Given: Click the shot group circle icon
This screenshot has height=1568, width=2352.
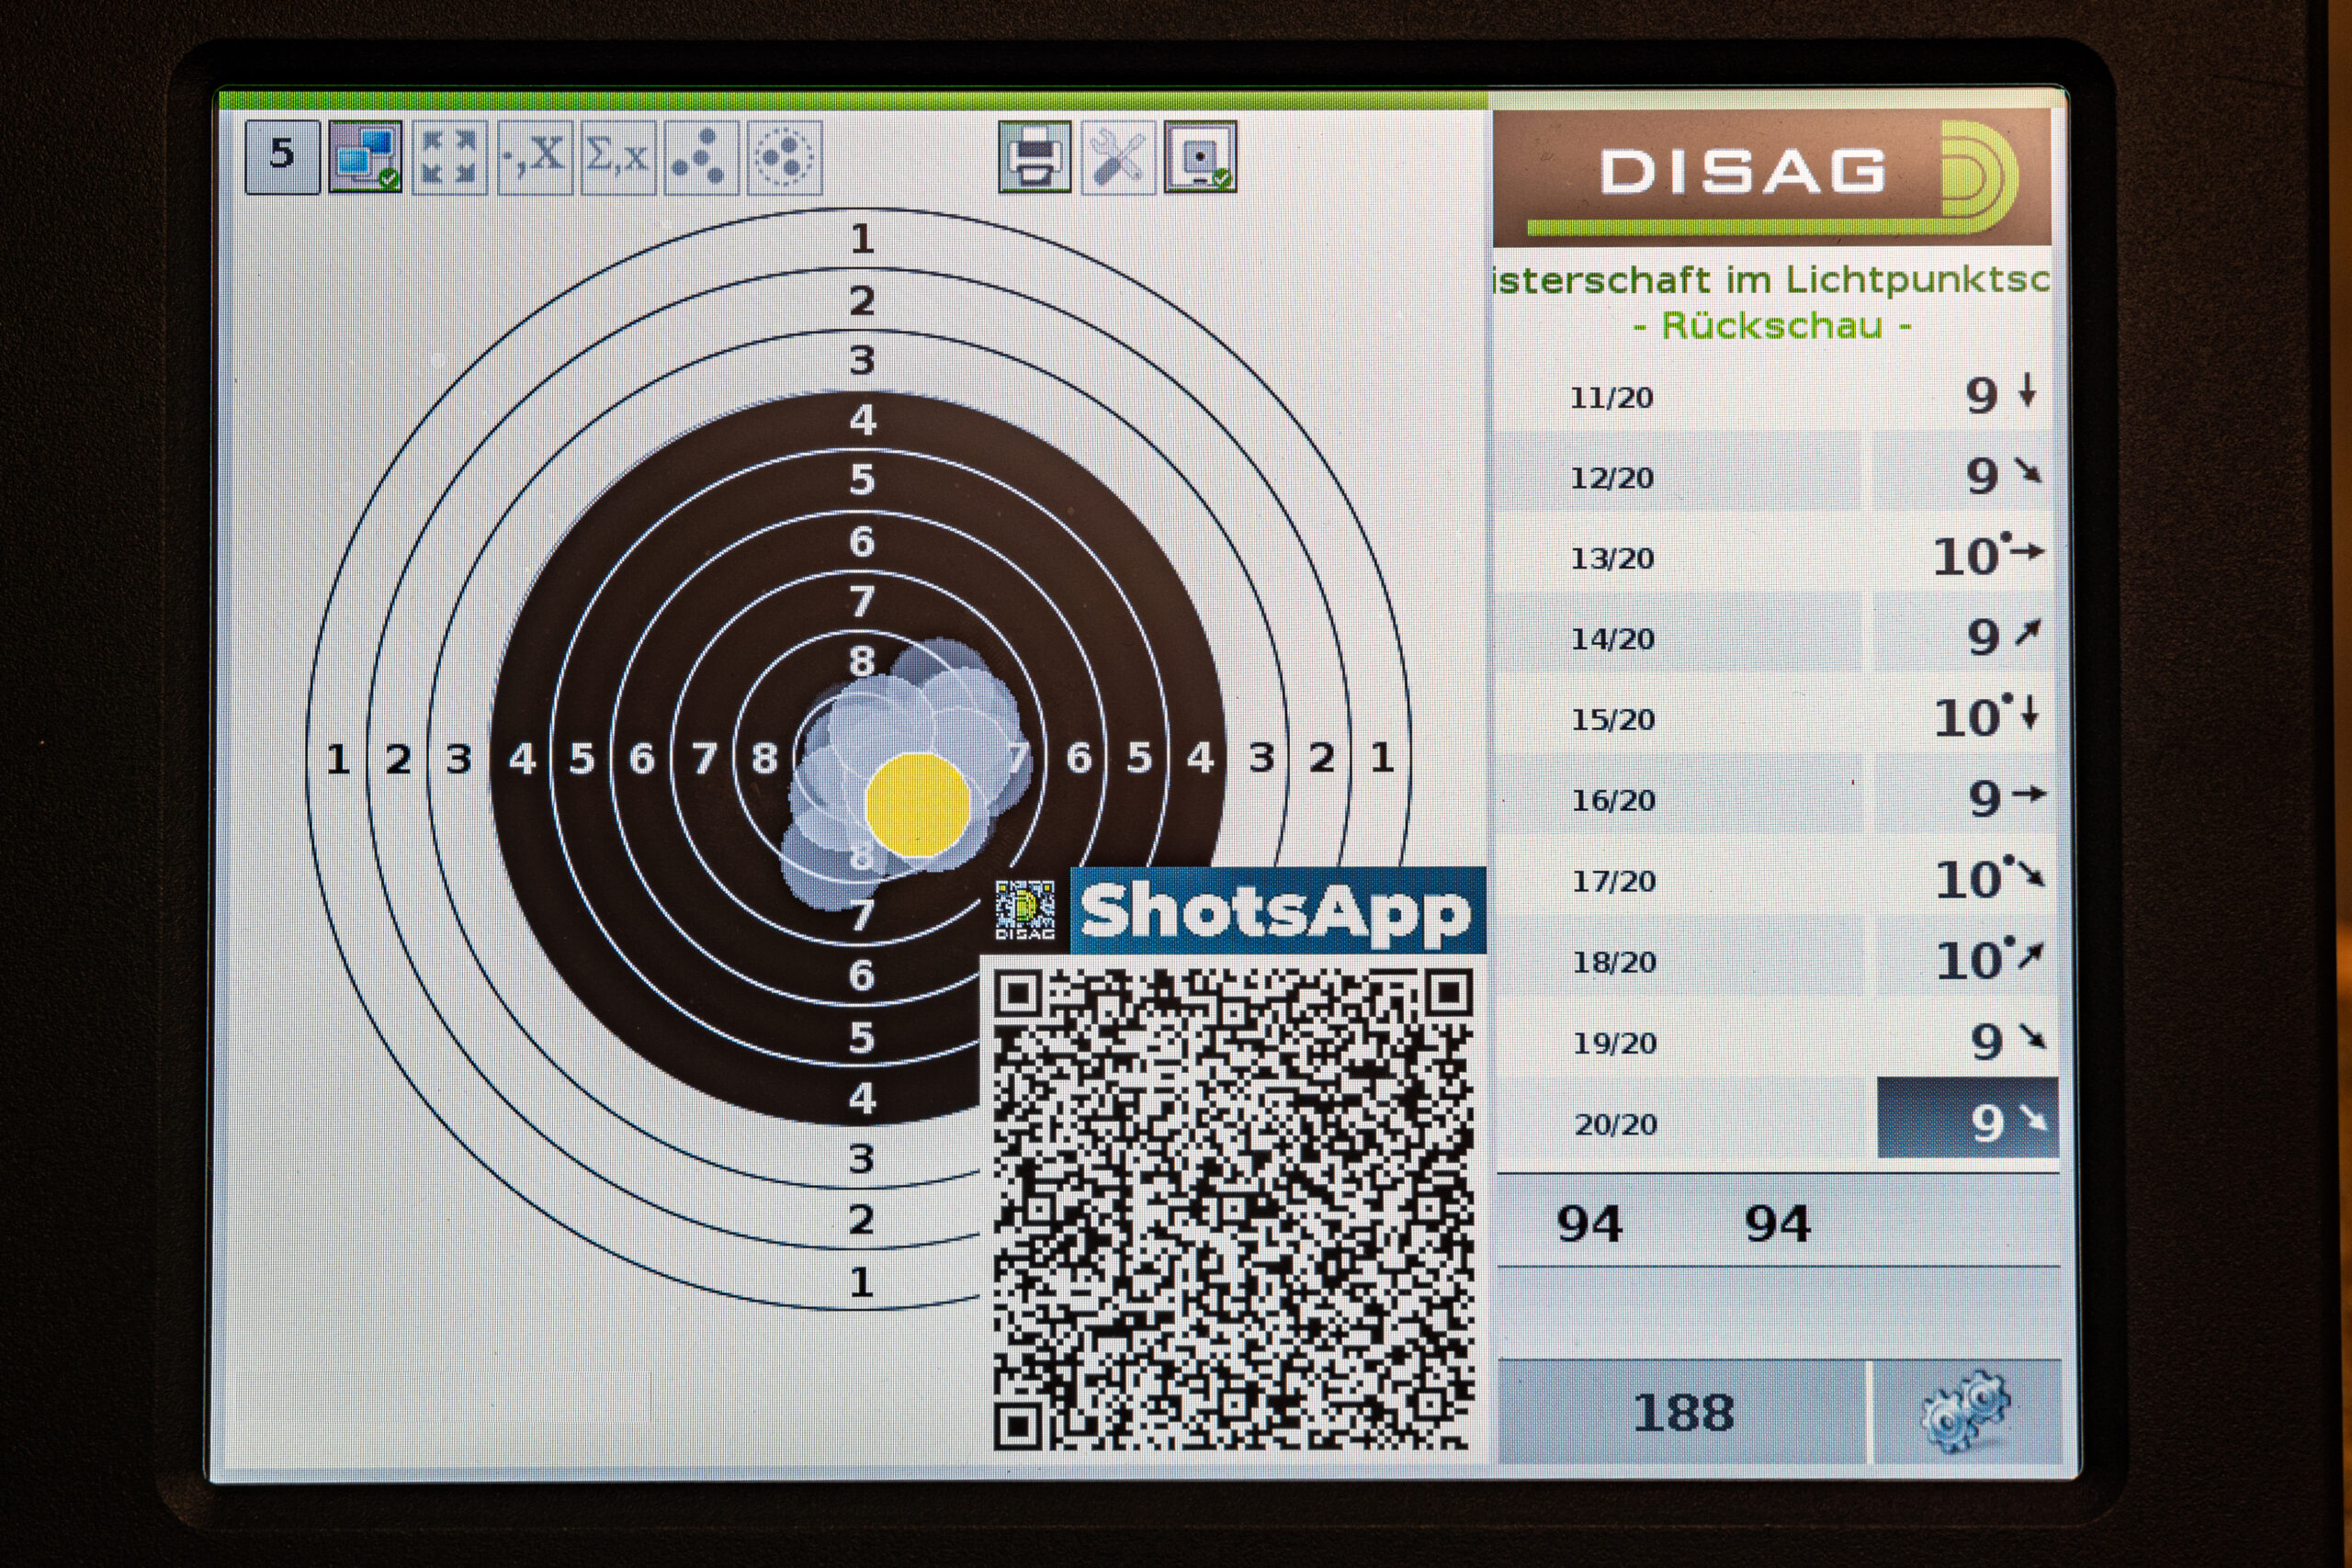Looking at the screenshot, I should [x=785, y=157].
